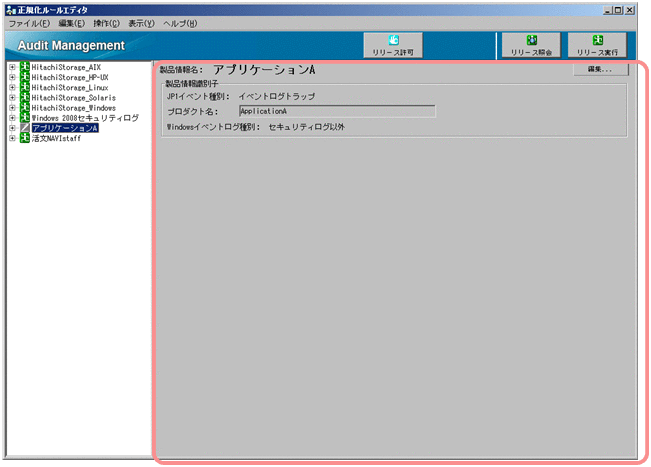
Task: Open the ファイル(F) menu
Action: (29, 23)
